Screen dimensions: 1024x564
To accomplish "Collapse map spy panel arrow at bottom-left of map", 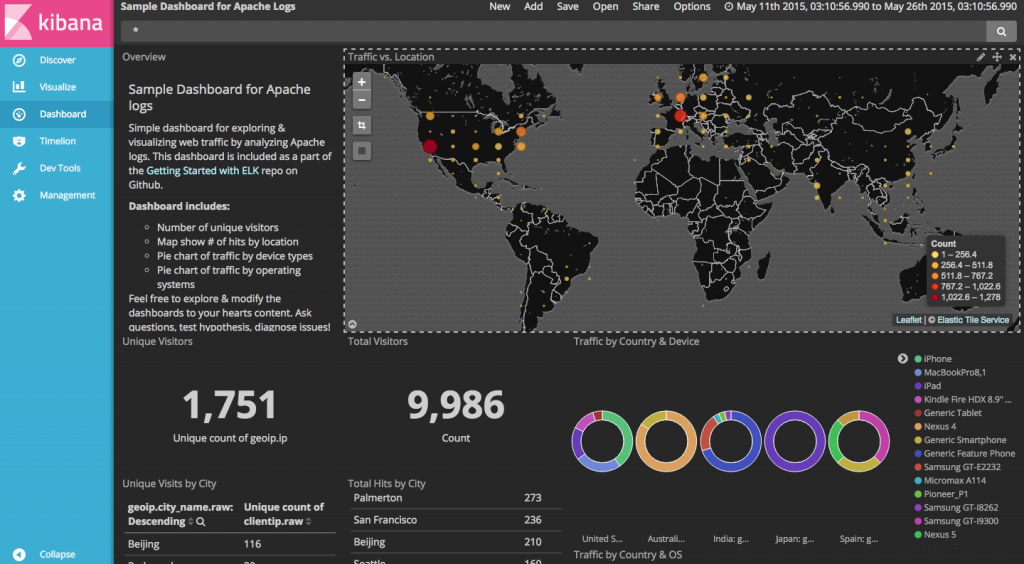I will [x=353, y=324].
